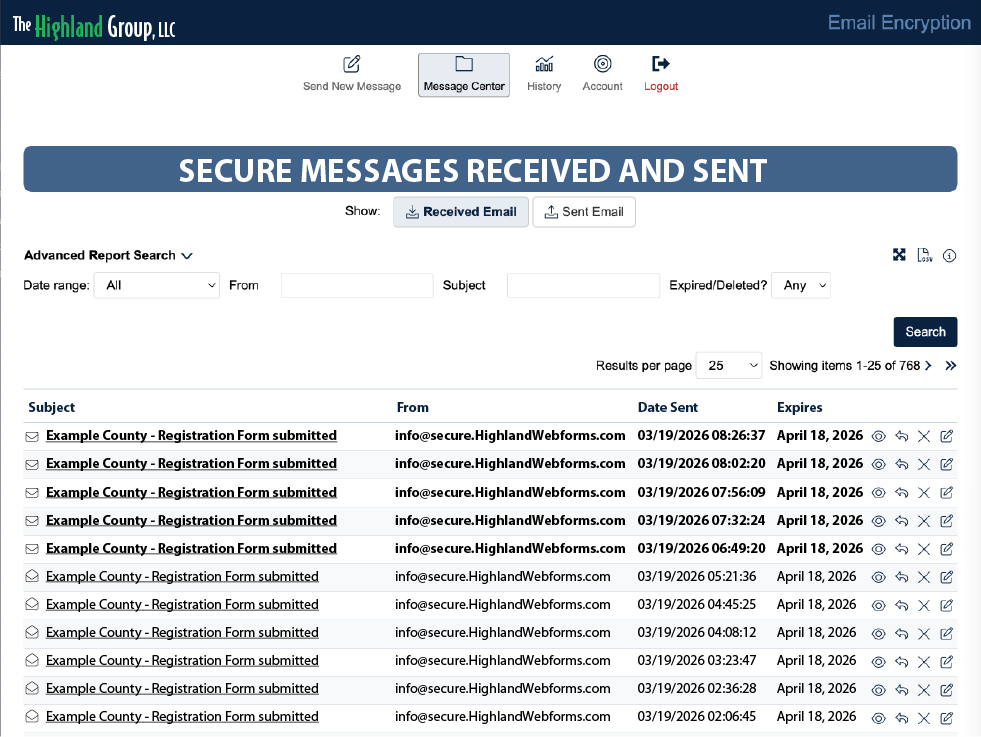The image size is (981, 737).
Task: Select the History icon
Action: (x=544, y=72)
